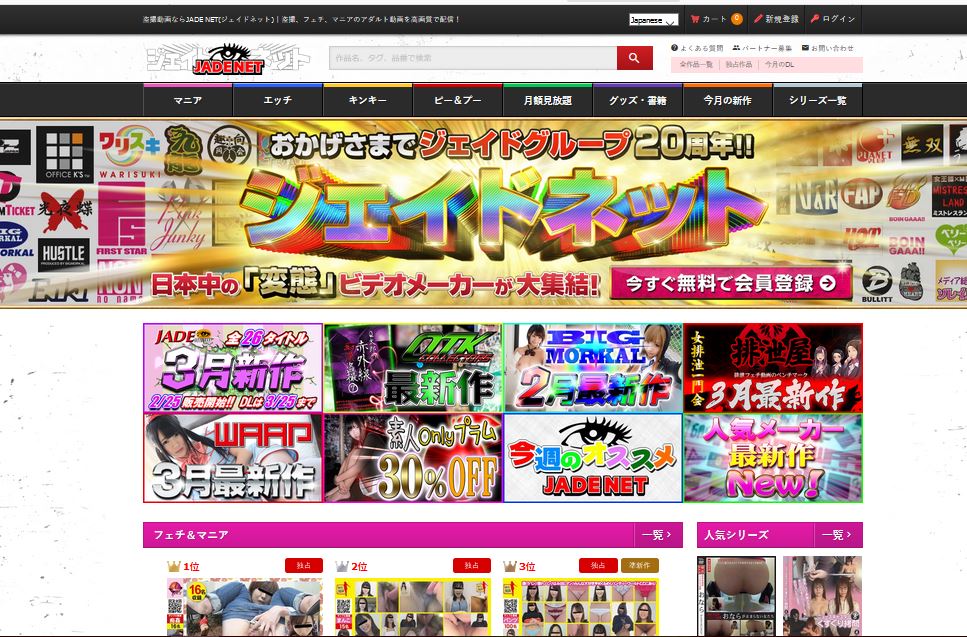Open the 人気メーカー最新作 New! banner
The image size is (967, 637).
pos(773,458)
